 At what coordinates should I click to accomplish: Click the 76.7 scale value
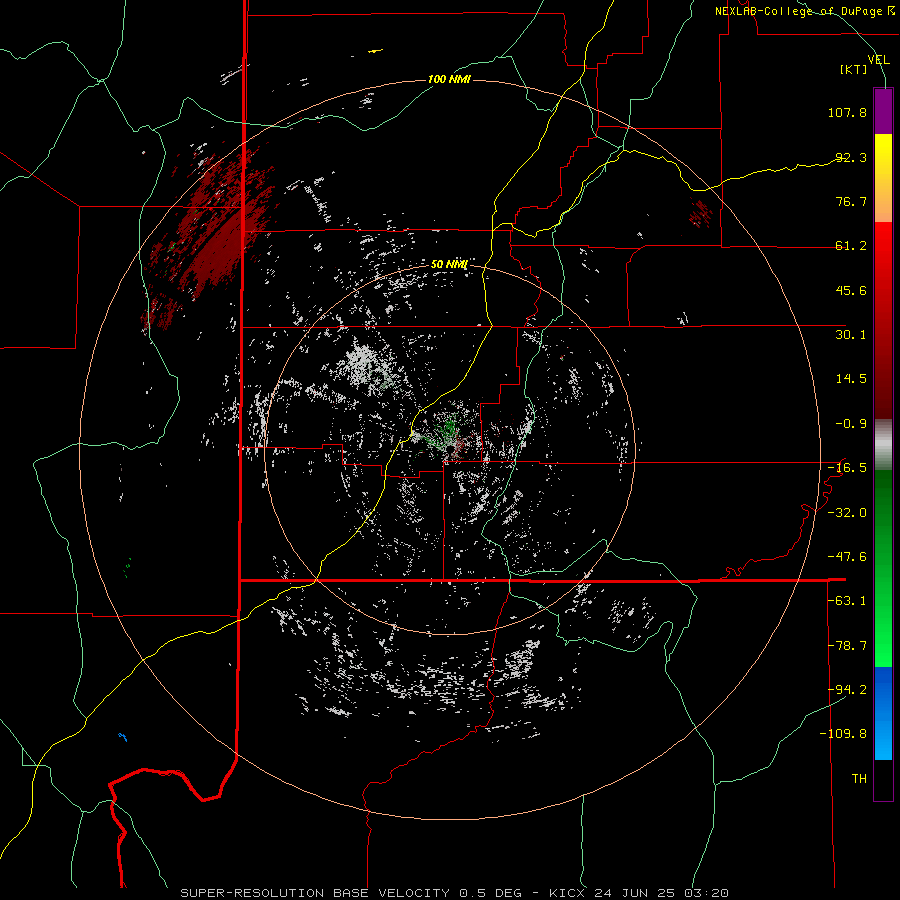point(851,201)
